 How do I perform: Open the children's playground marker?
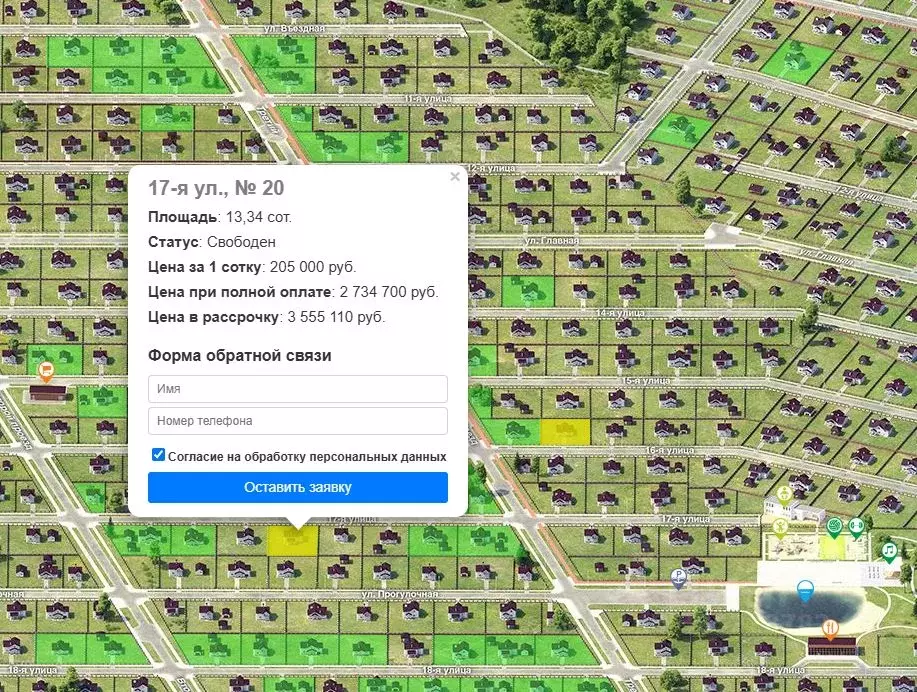tap(780, 527)
